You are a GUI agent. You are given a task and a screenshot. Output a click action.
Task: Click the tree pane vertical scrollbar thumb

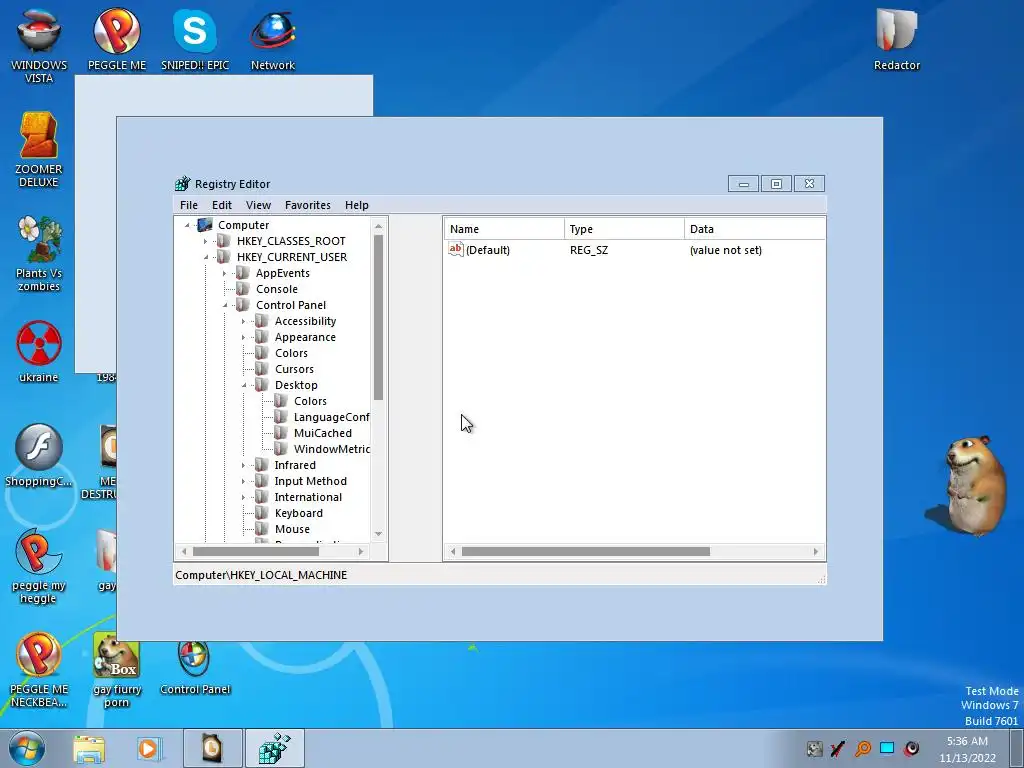pyautogui.click(x=378, y=317)
